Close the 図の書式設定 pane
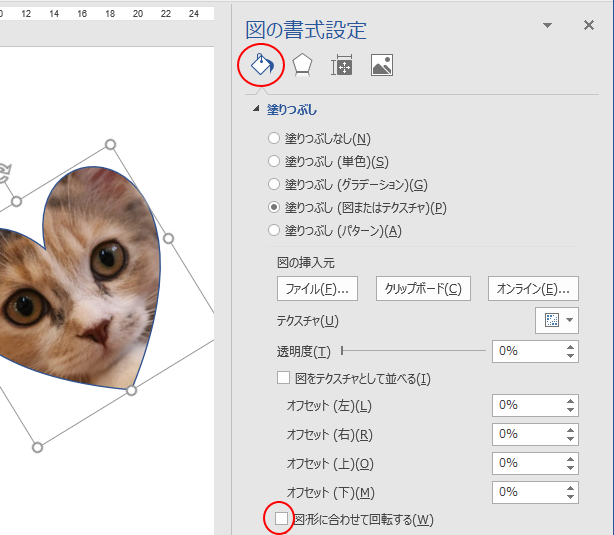This screenshot has height=535, width=614. pos(589,25)
